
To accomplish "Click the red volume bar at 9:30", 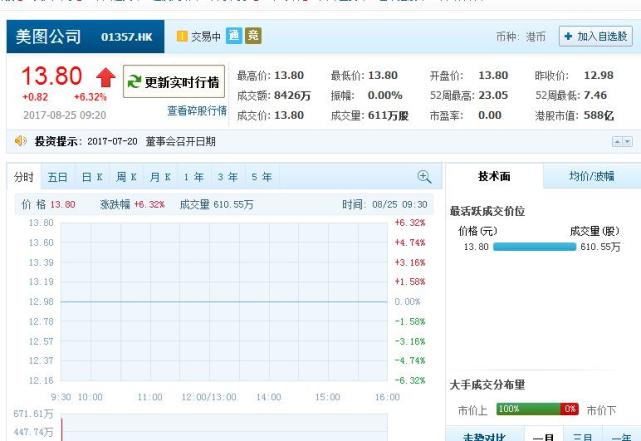I will [62, 429].
